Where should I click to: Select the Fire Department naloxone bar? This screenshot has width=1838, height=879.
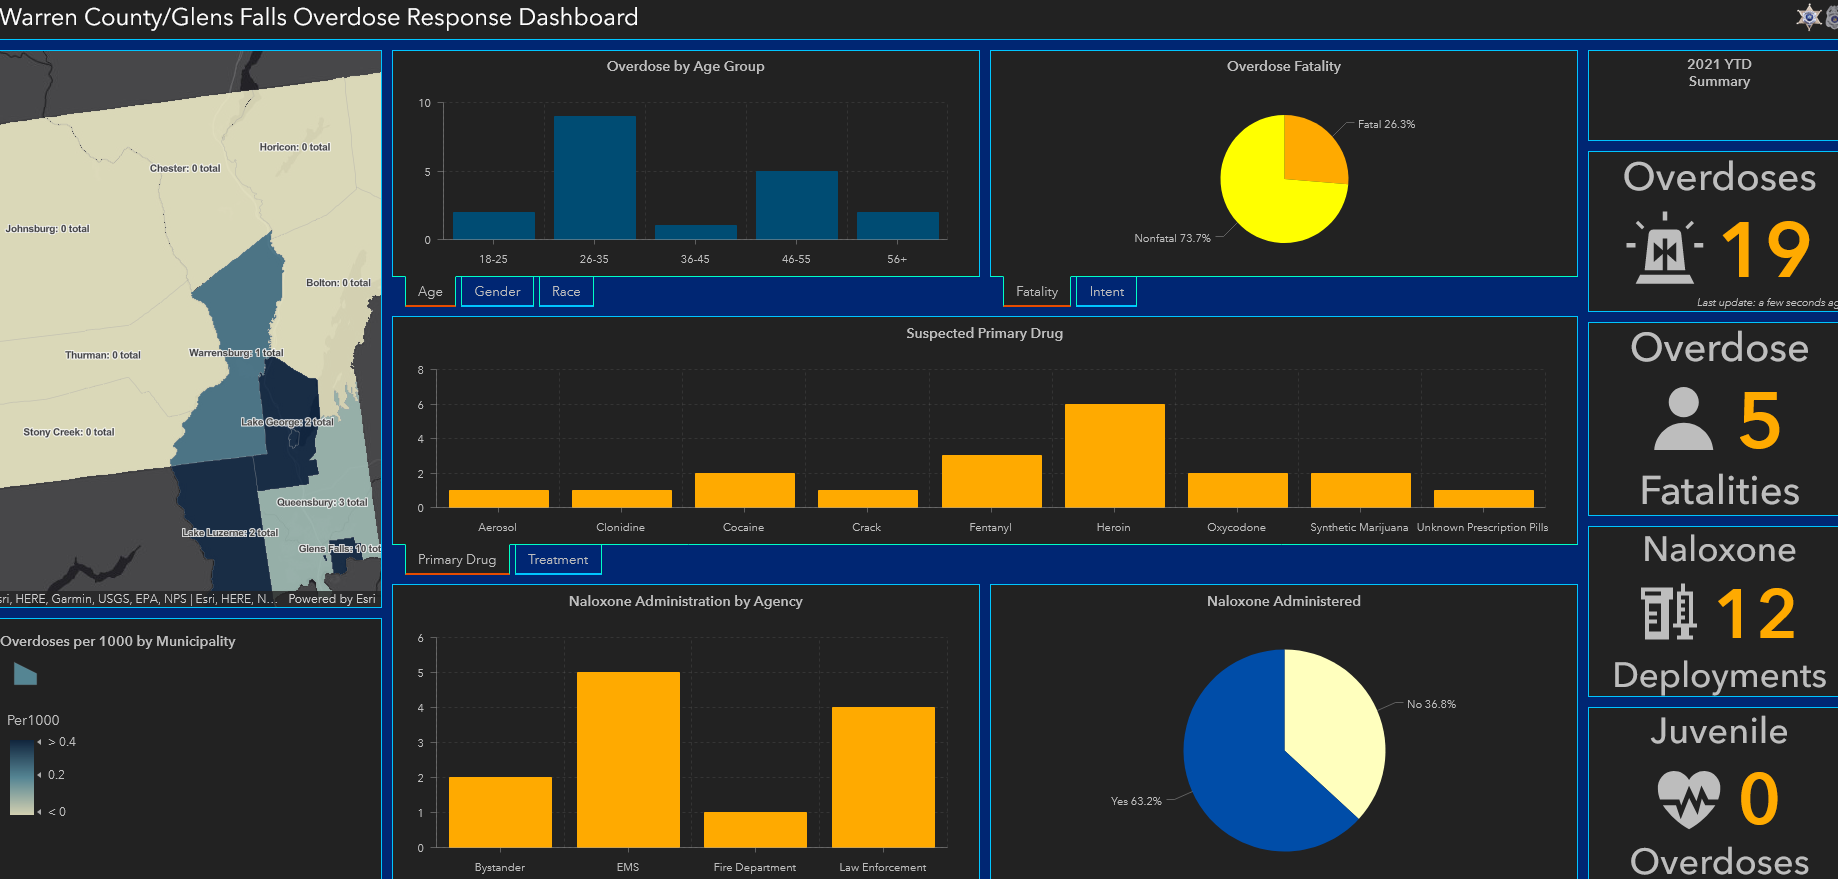click(x=755, y=830)
